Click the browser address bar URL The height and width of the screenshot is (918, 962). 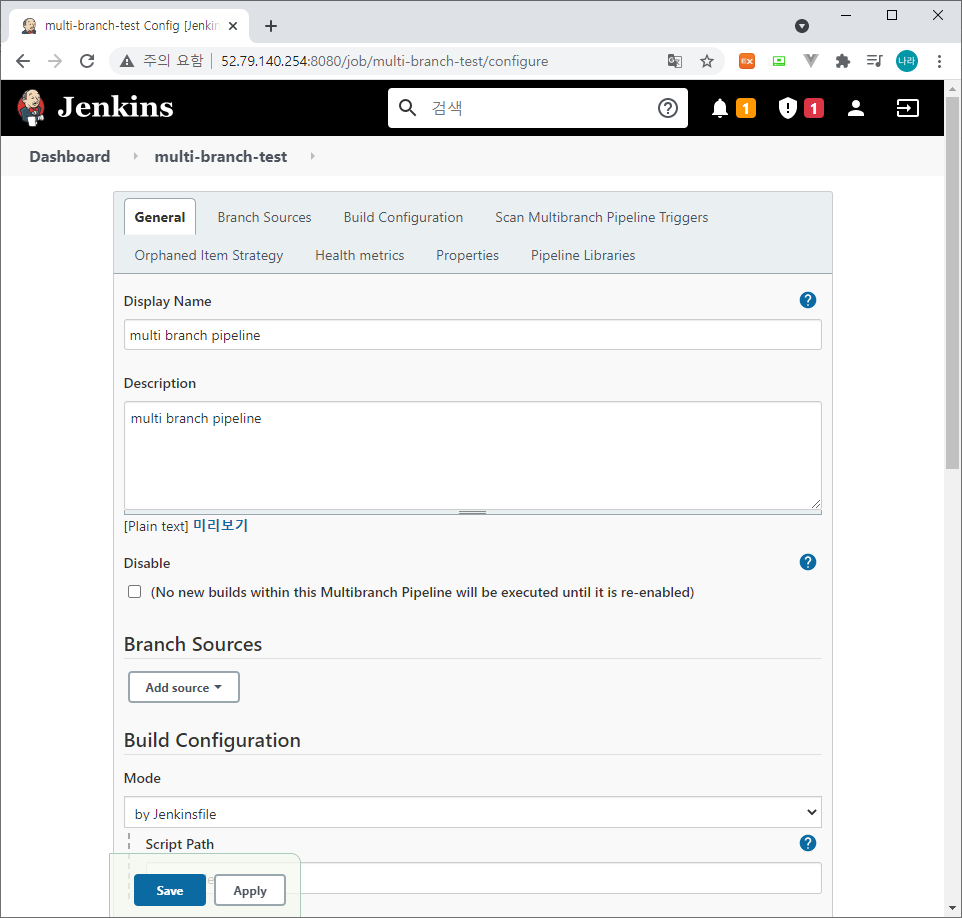(385, 61)
